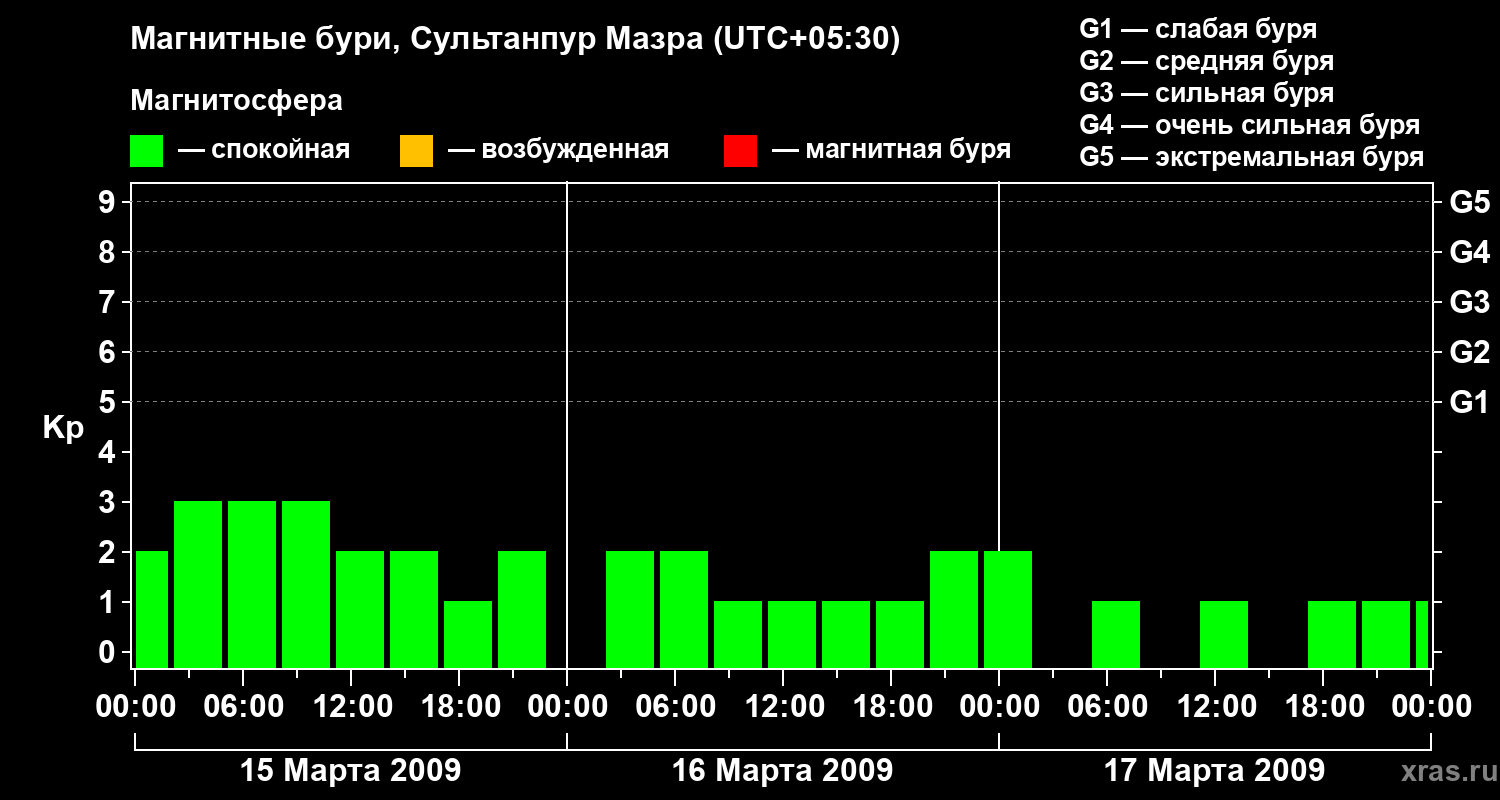Select the Kp 1 bar above 18:00 on 17 Марта
Viewport: 1500px width, 800px height.
1332,634
